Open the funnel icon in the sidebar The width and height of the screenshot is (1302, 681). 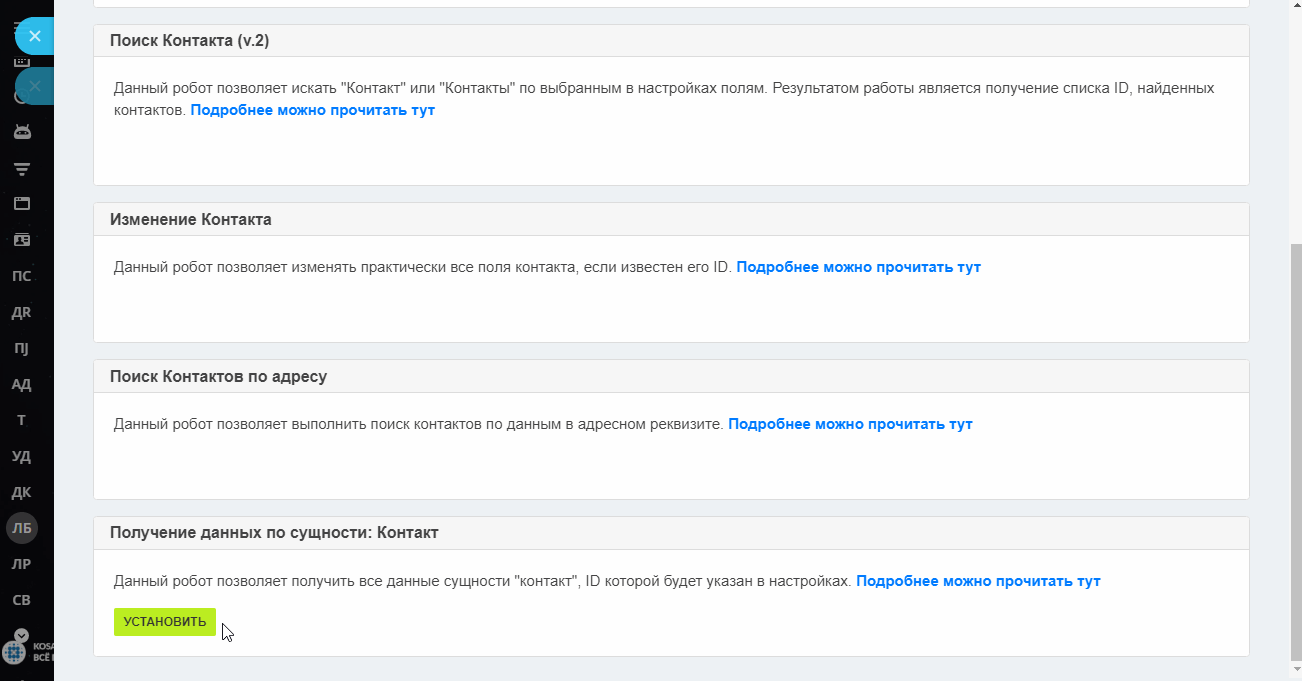[21, 168]
